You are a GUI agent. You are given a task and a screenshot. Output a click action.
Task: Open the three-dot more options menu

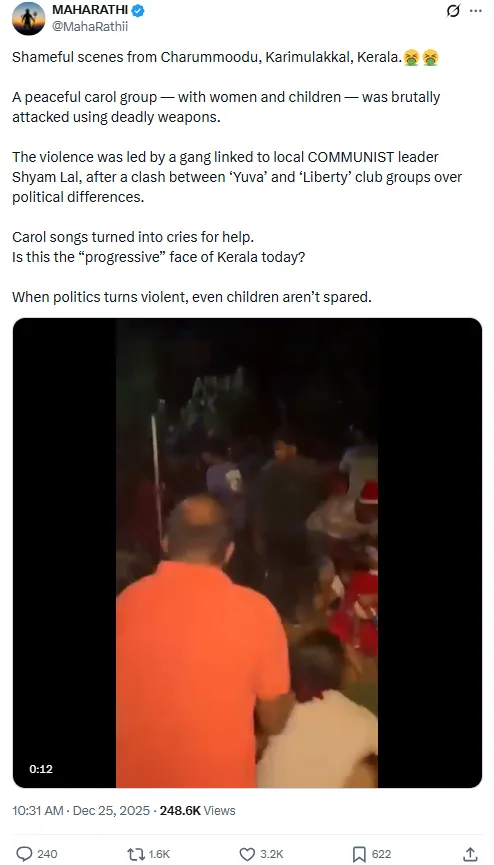tap(475, 10)
